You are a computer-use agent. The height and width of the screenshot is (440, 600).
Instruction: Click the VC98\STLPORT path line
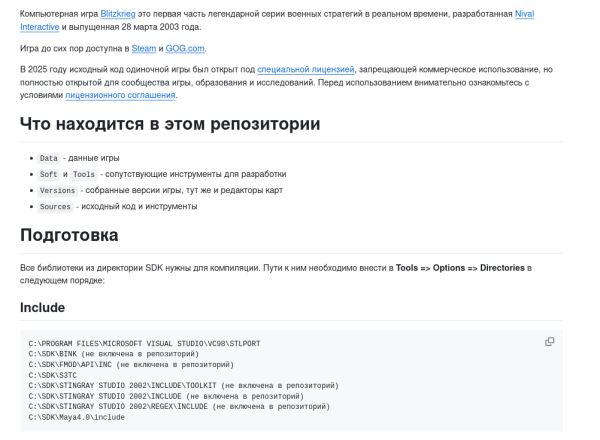[x=145, y=343]
